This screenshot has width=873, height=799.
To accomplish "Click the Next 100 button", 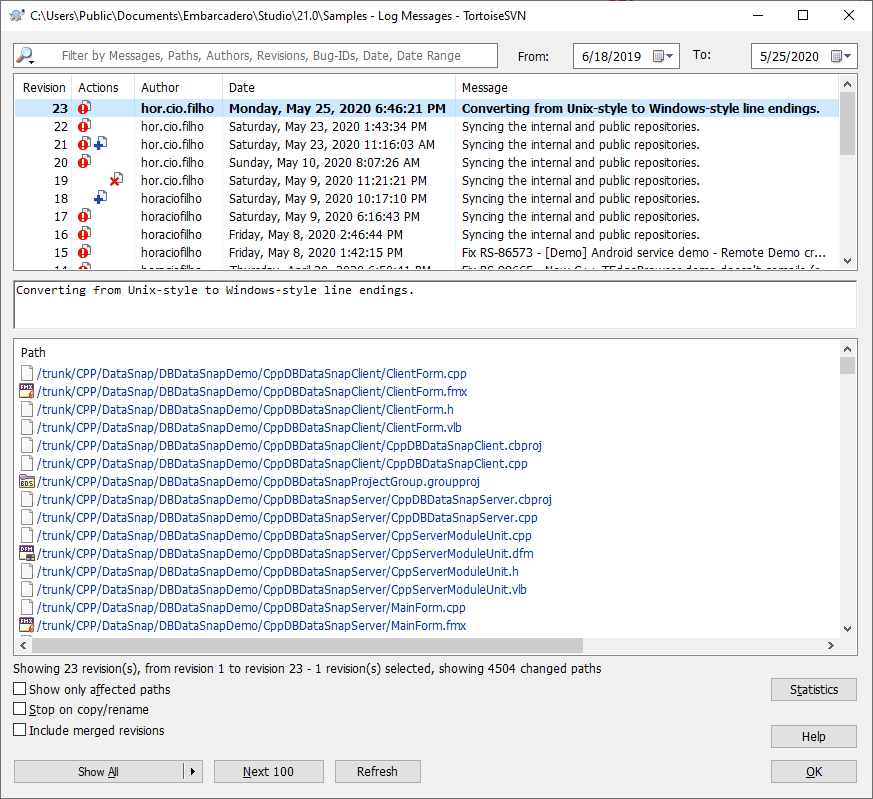I will pos(268,771).
